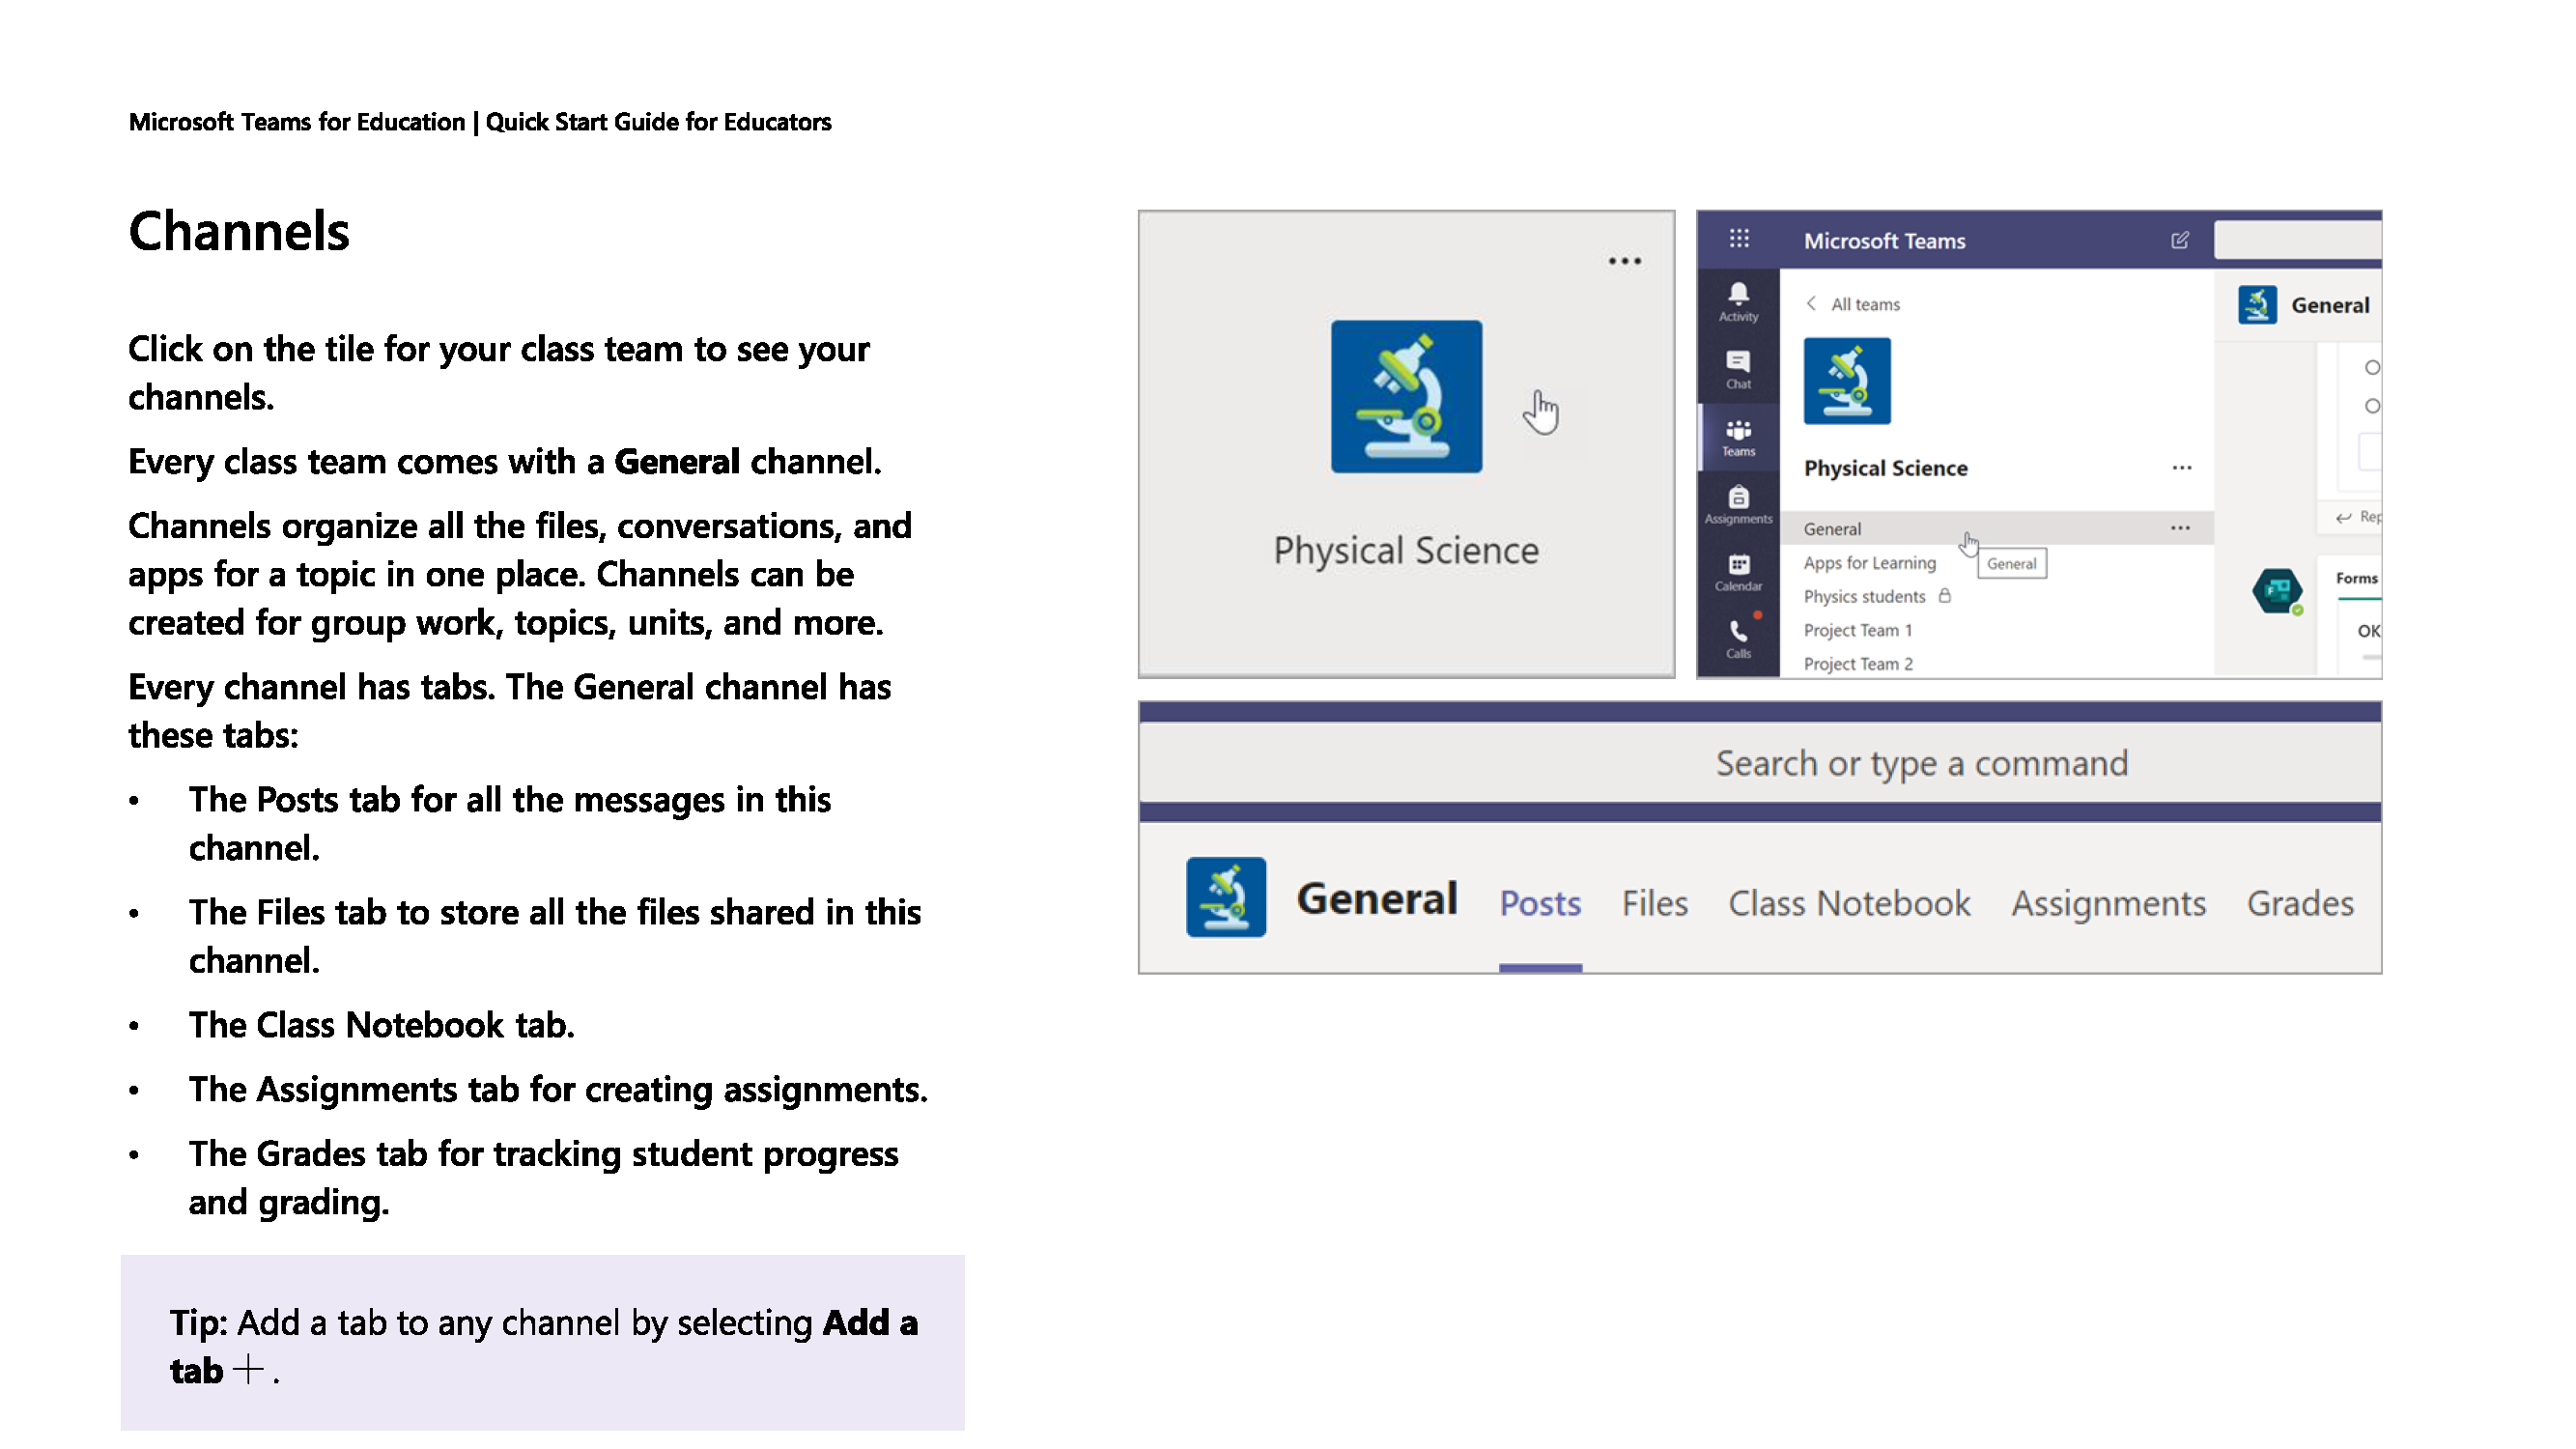Open the Physics students channel

point(1864,596)
